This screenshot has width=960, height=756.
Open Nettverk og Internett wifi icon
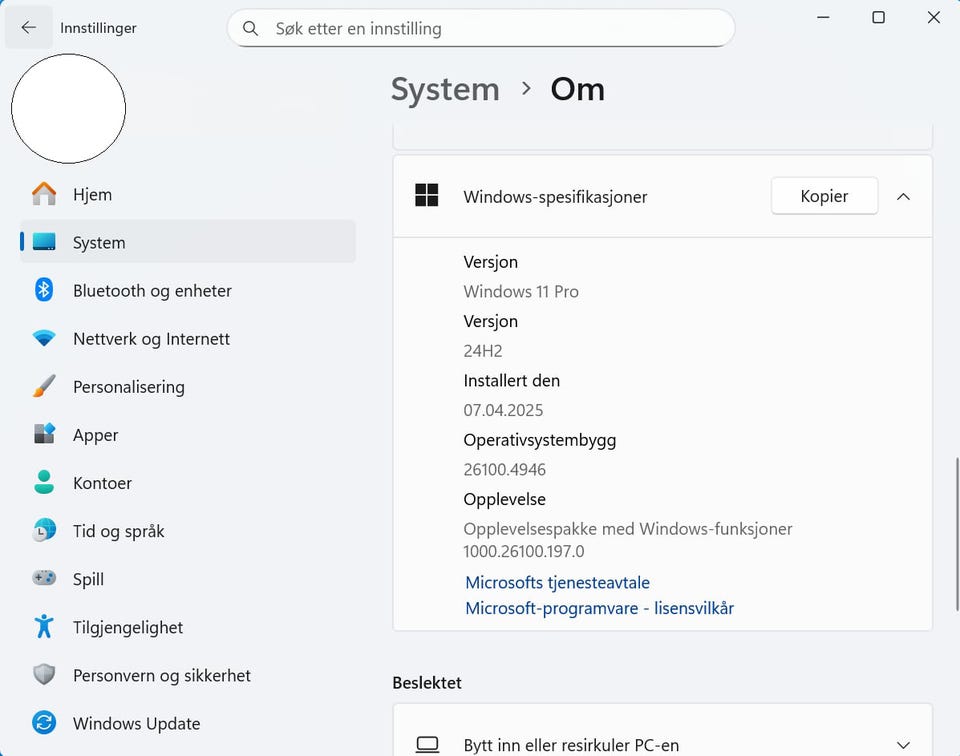[44, 338]
